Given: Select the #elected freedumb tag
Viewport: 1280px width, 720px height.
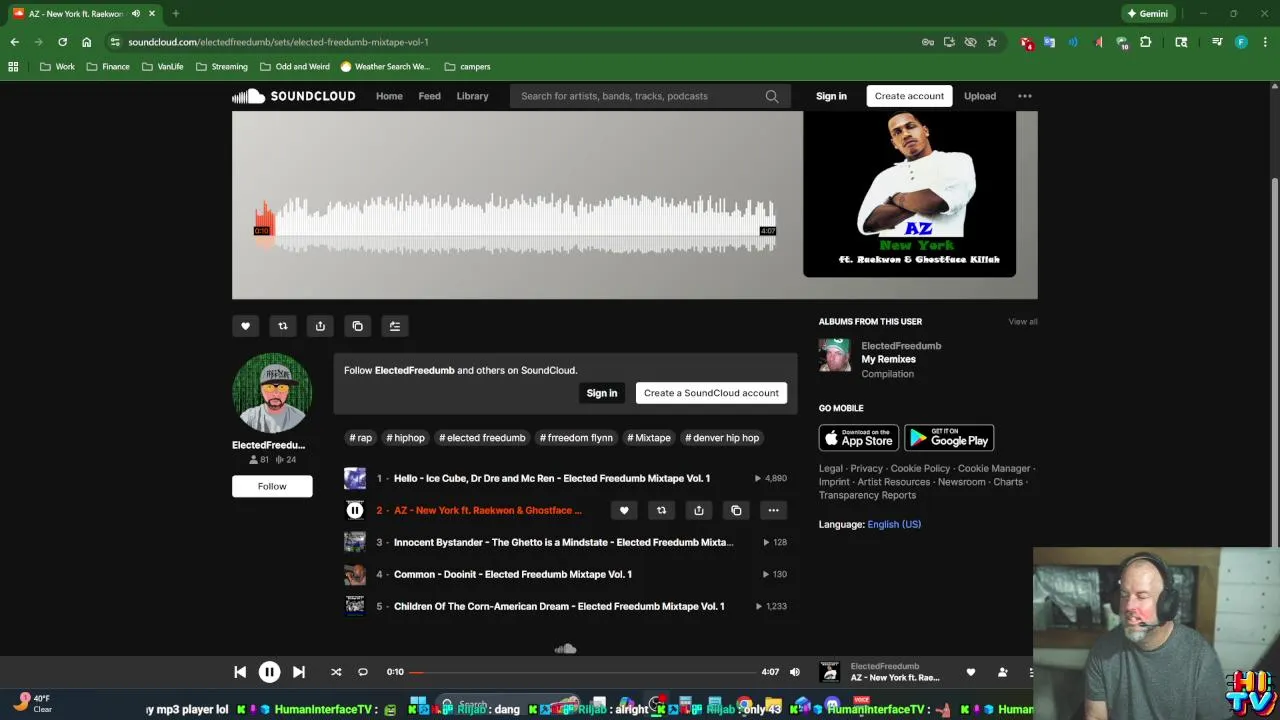Looking at the screenshot, I should pos(482,438).
